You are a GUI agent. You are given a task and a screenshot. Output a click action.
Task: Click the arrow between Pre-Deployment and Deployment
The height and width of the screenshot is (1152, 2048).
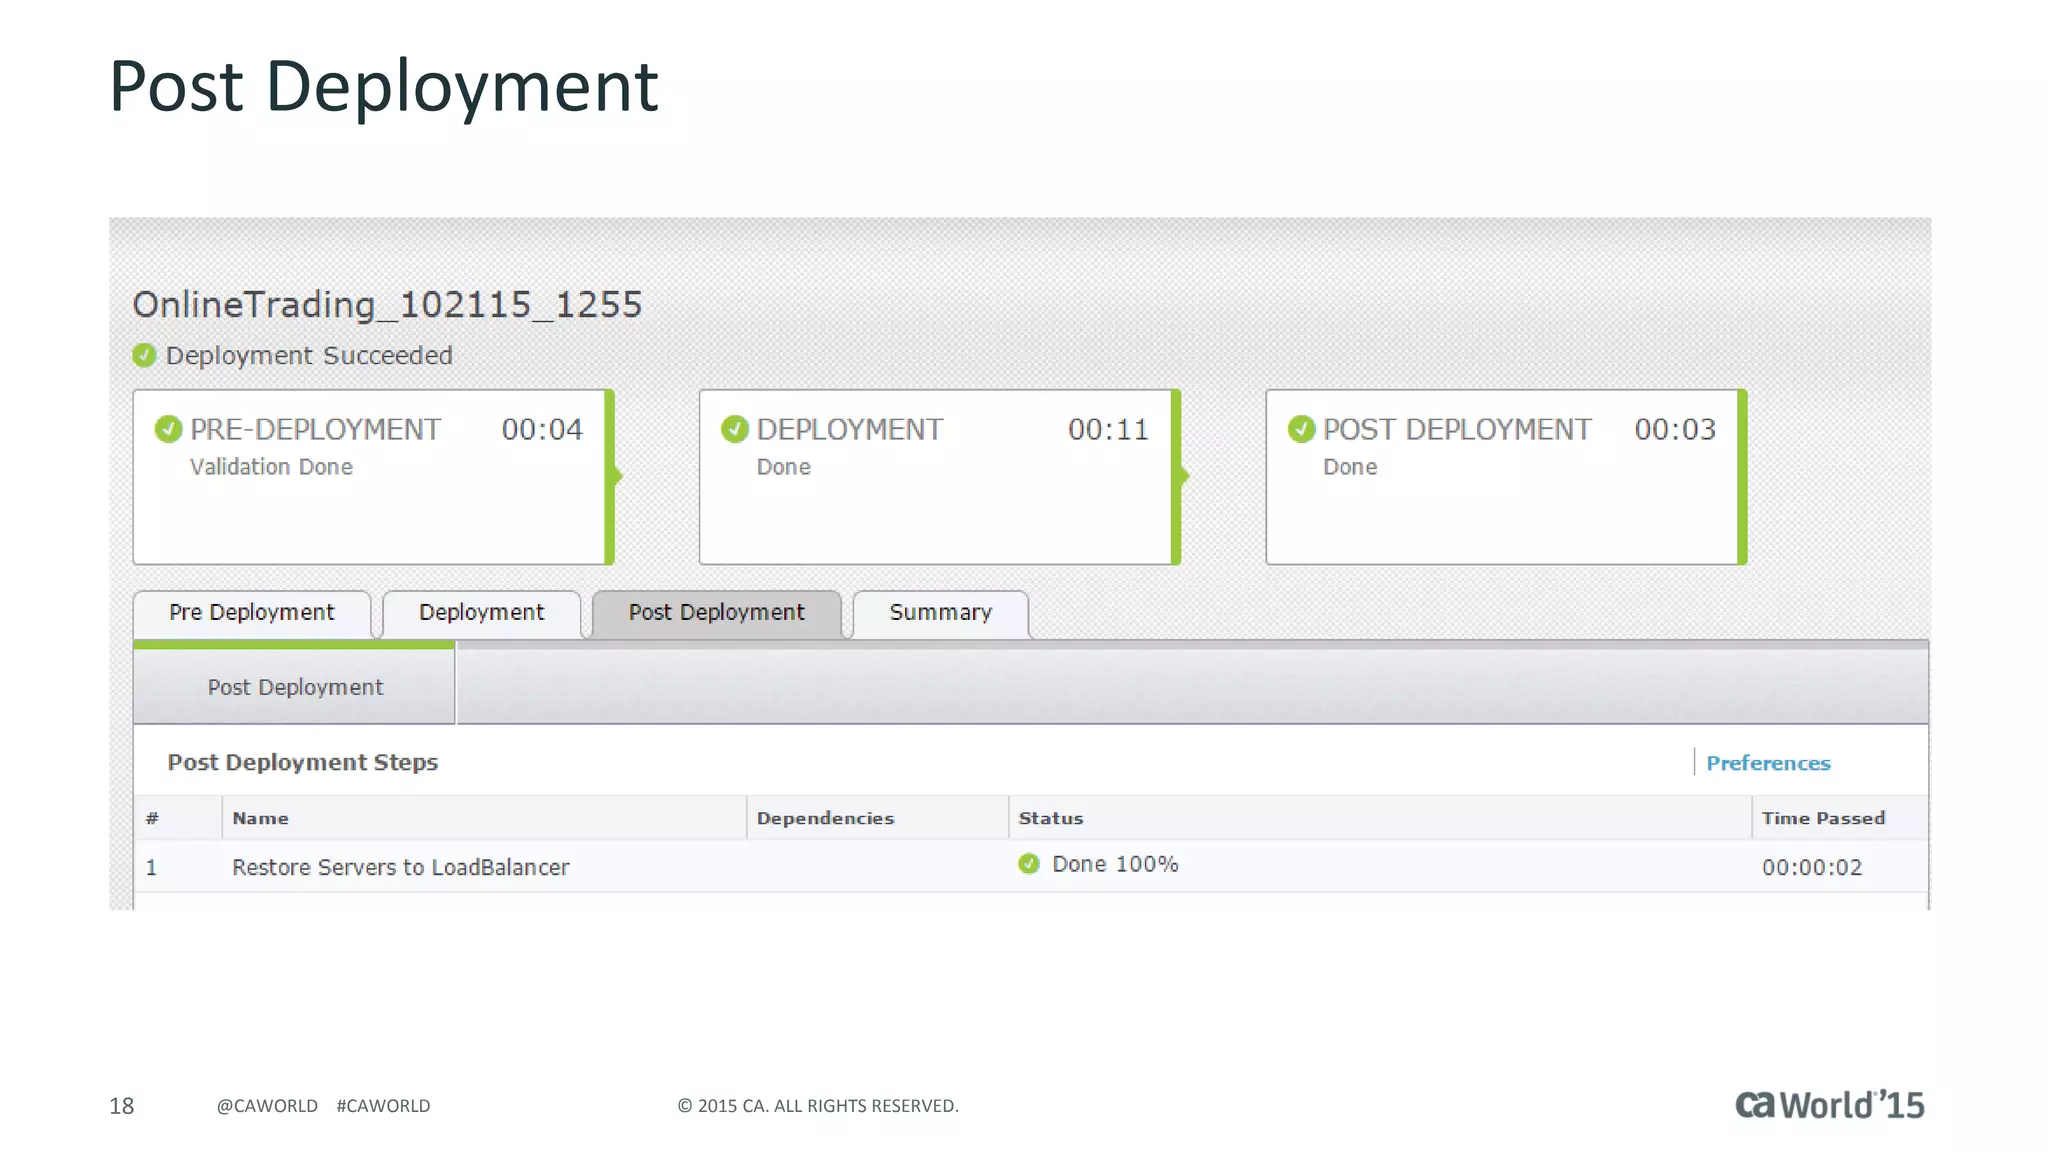(618, 476)
